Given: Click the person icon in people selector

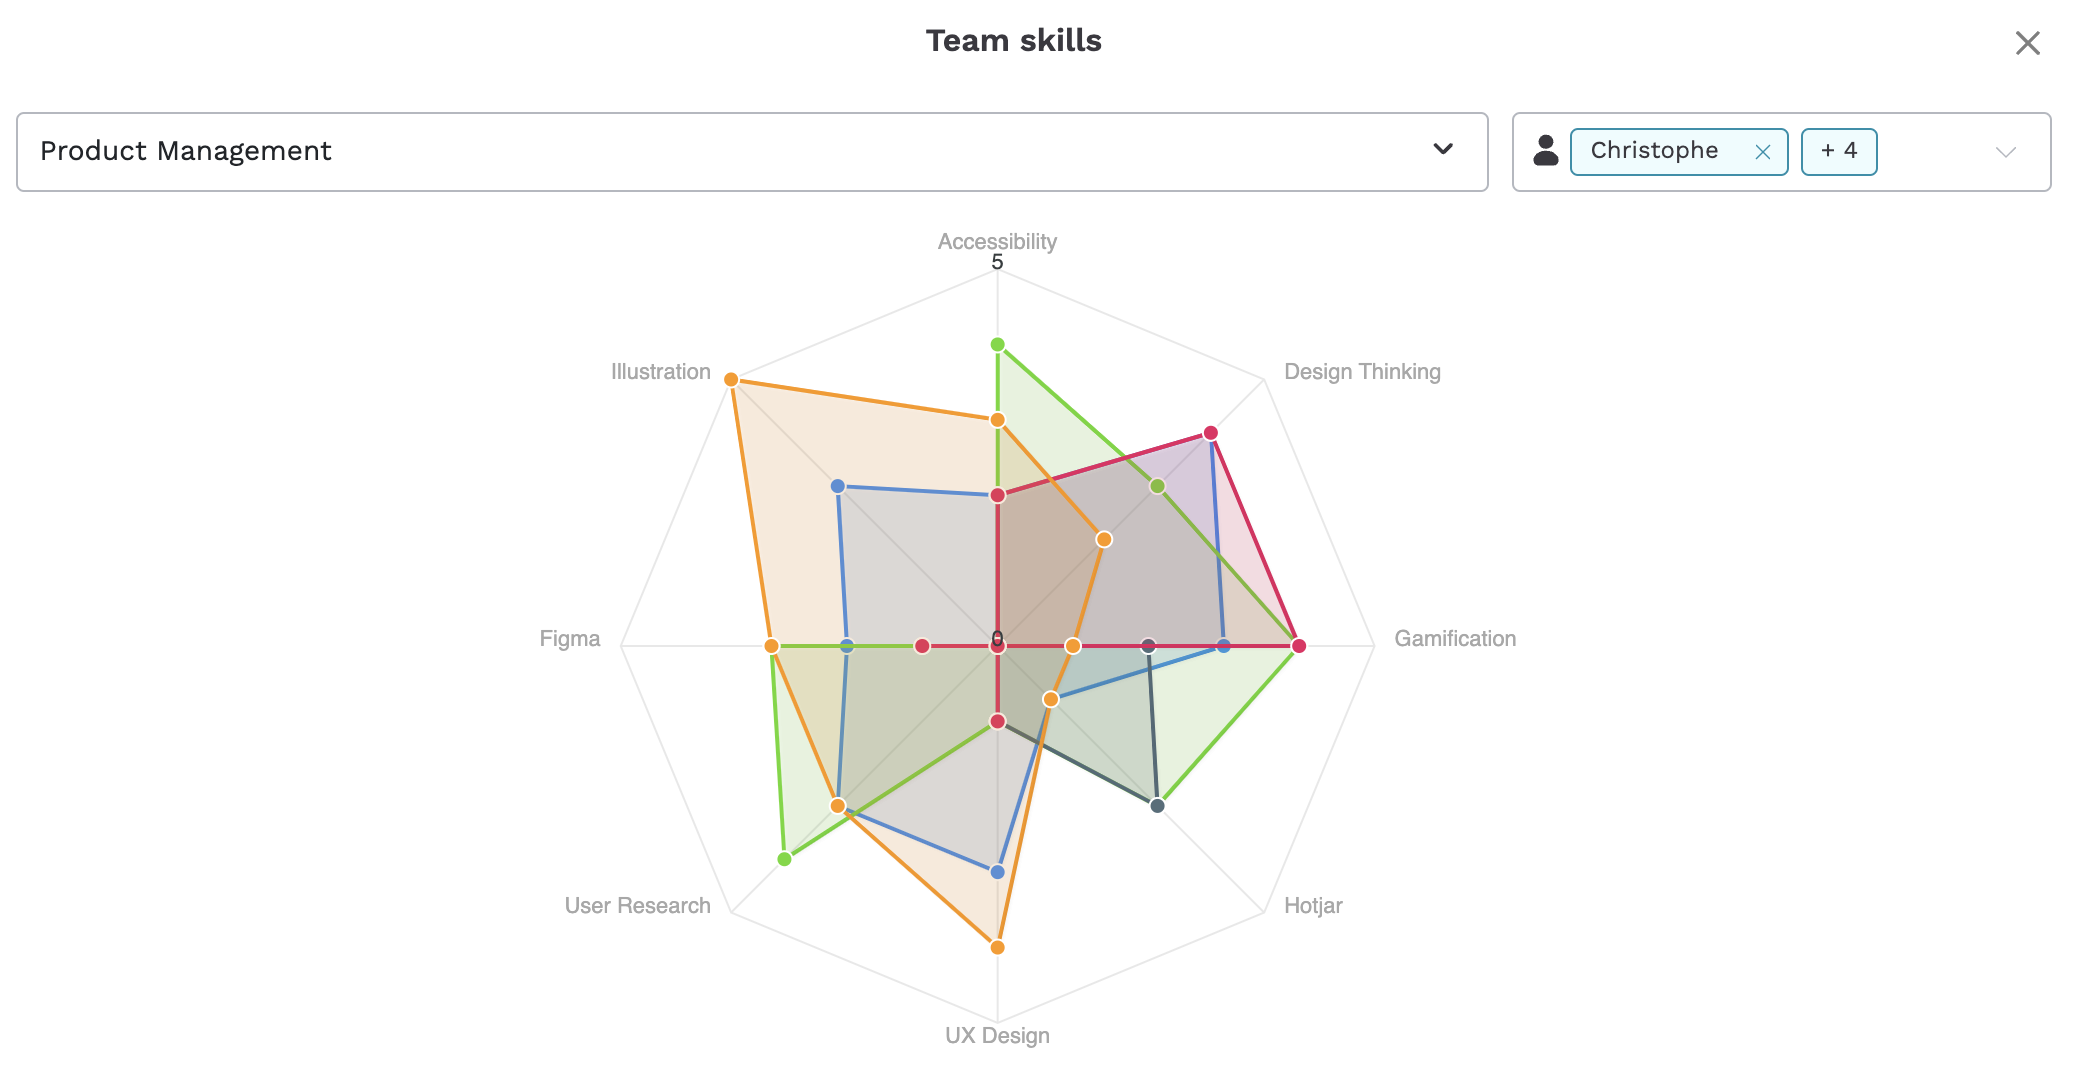Looking at the screenshot, I should pyautogui.click(x=1546, y=151).
